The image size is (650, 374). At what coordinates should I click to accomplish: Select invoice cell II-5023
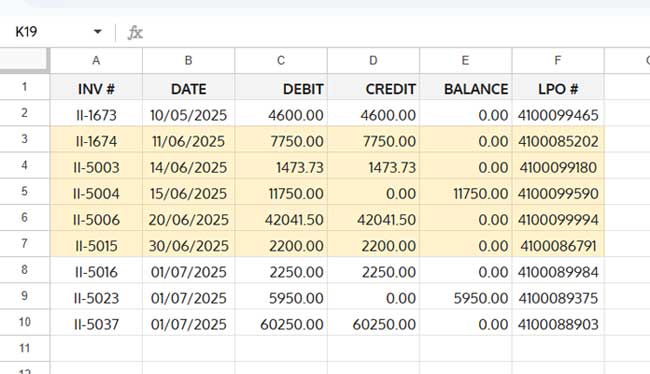point(96,296)
